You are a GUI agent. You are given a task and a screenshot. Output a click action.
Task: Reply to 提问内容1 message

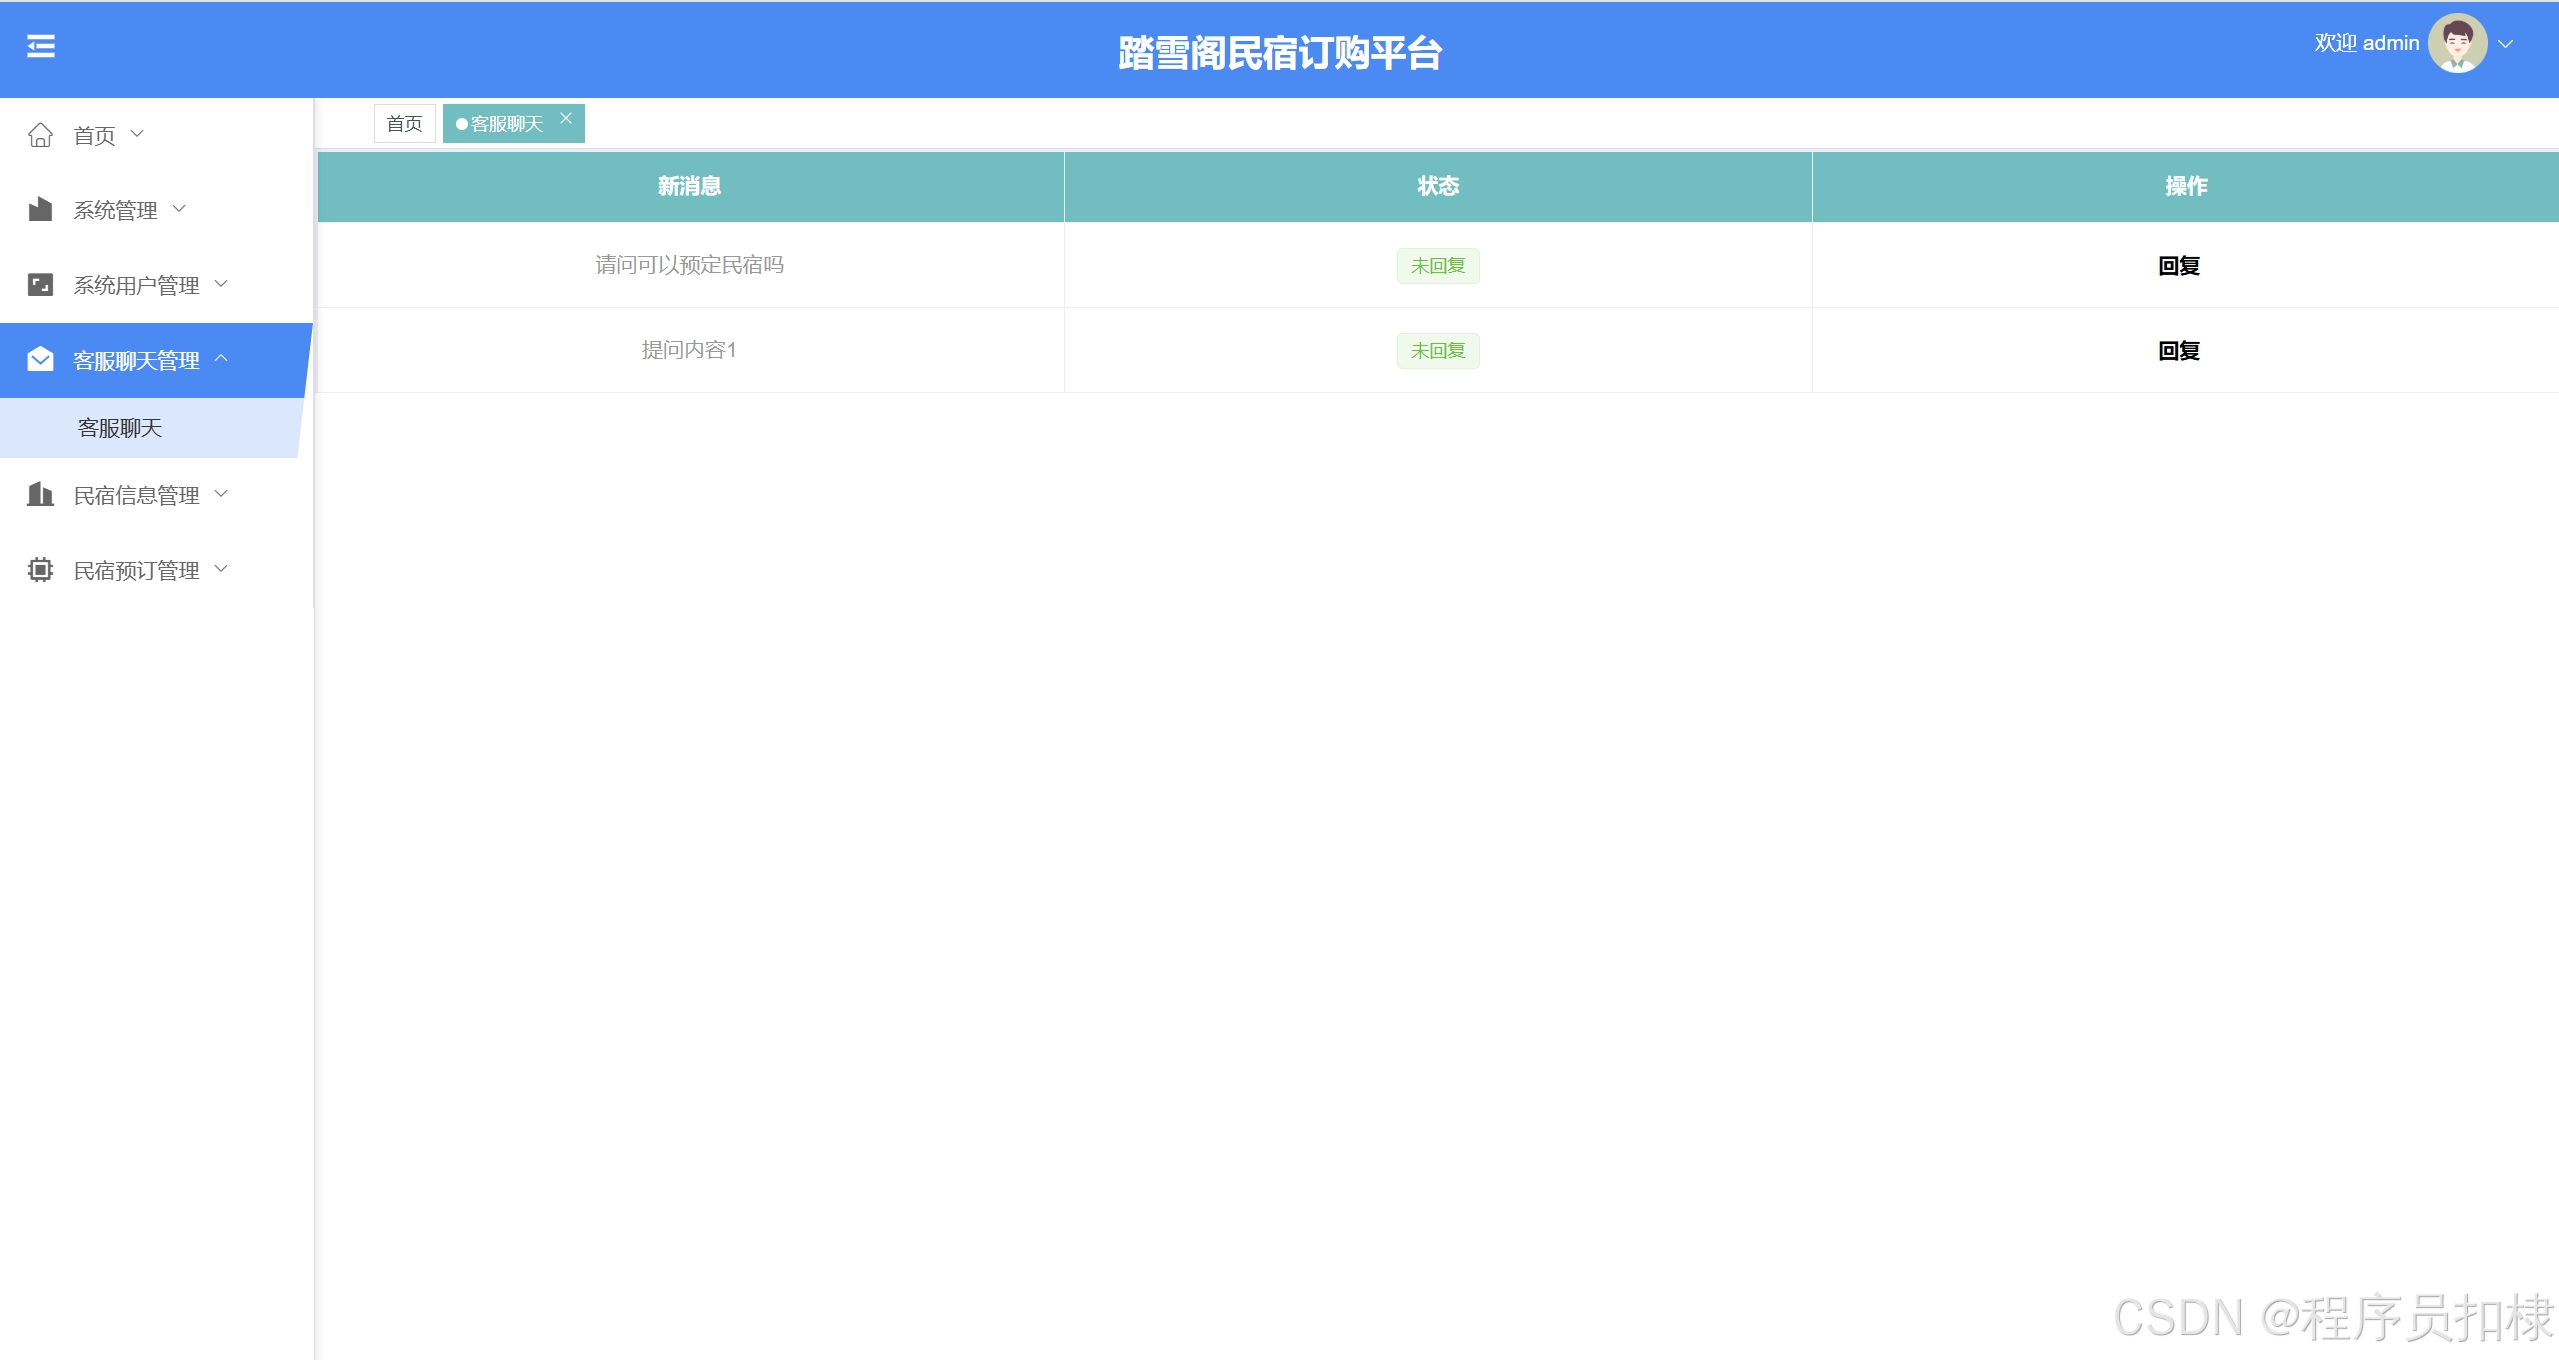coord(2178,351)
